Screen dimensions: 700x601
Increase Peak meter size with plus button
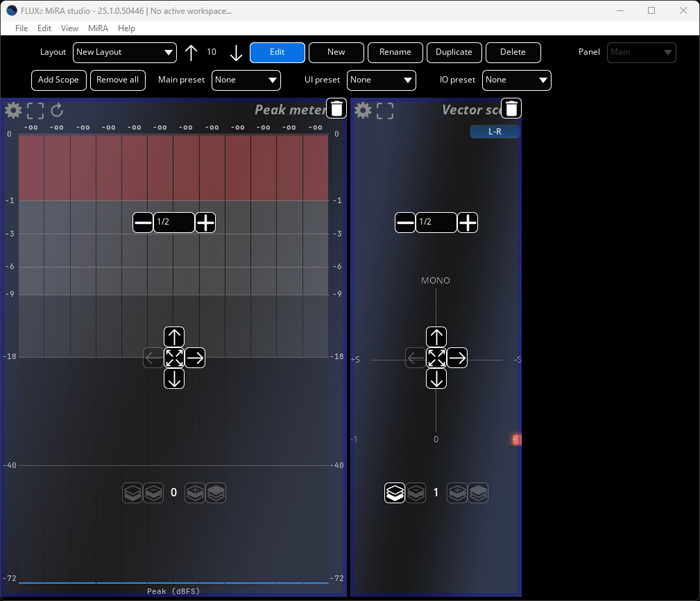205,222
